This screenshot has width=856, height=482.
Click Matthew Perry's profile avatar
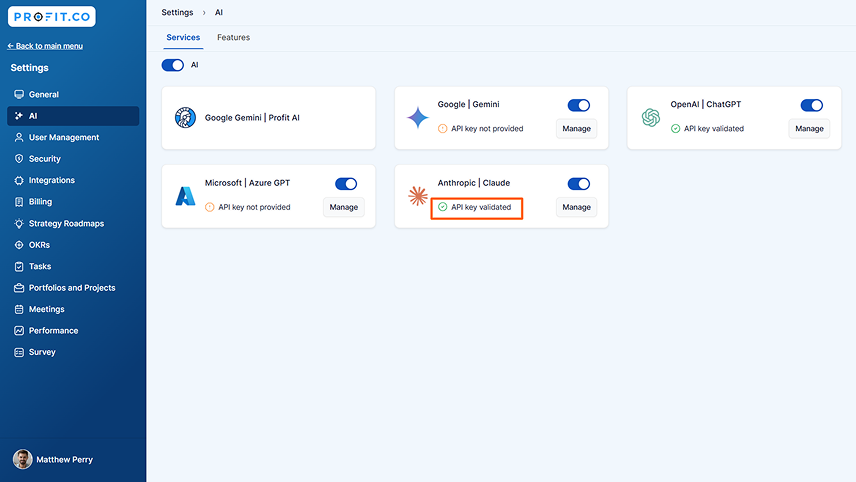coord(23,460)
